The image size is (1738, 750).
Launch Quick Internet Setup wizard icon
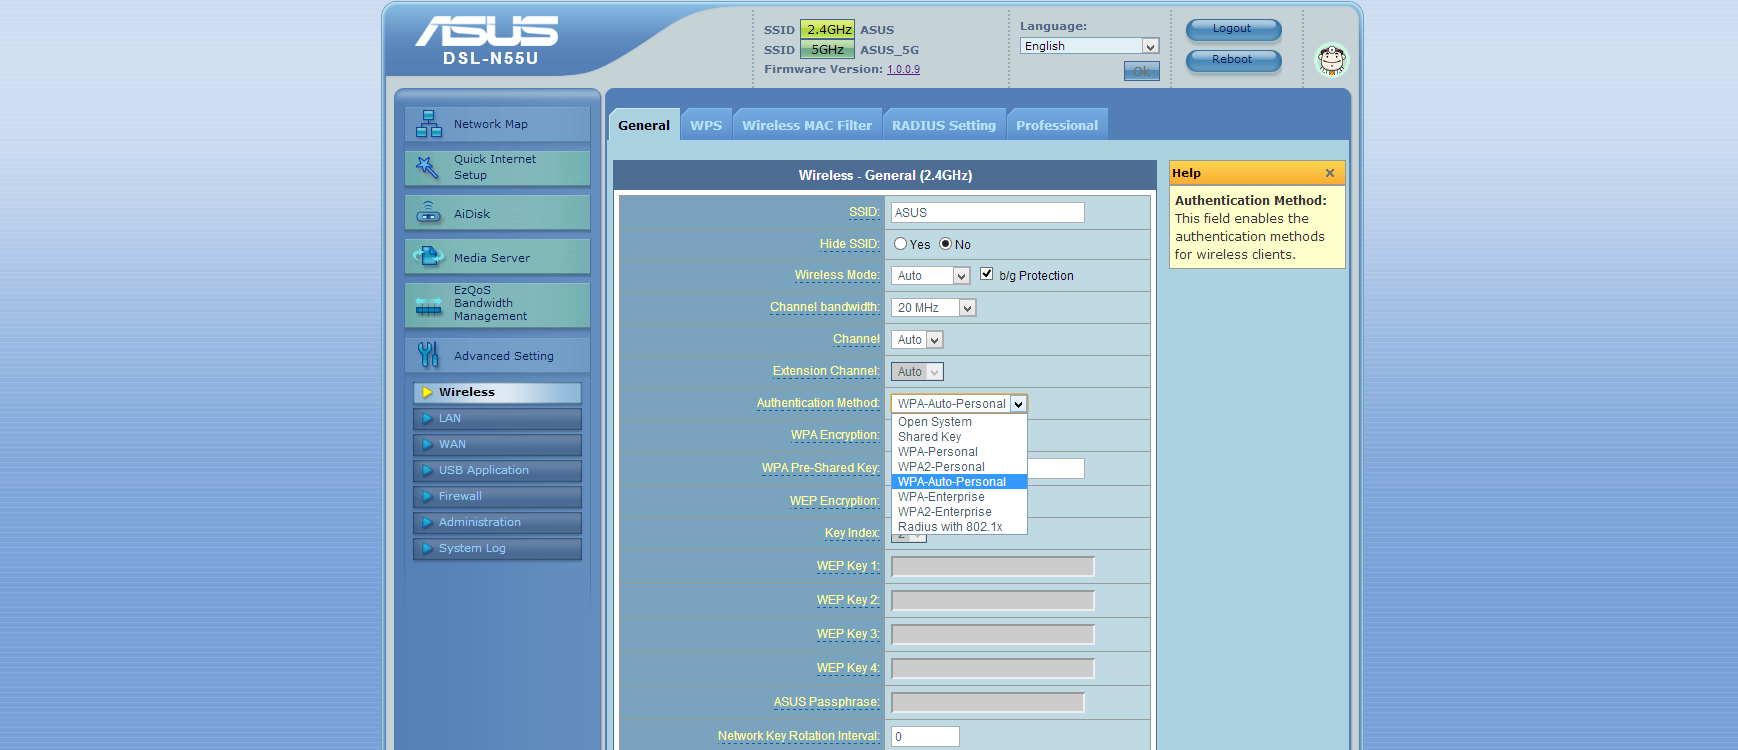tap(428, 168)
